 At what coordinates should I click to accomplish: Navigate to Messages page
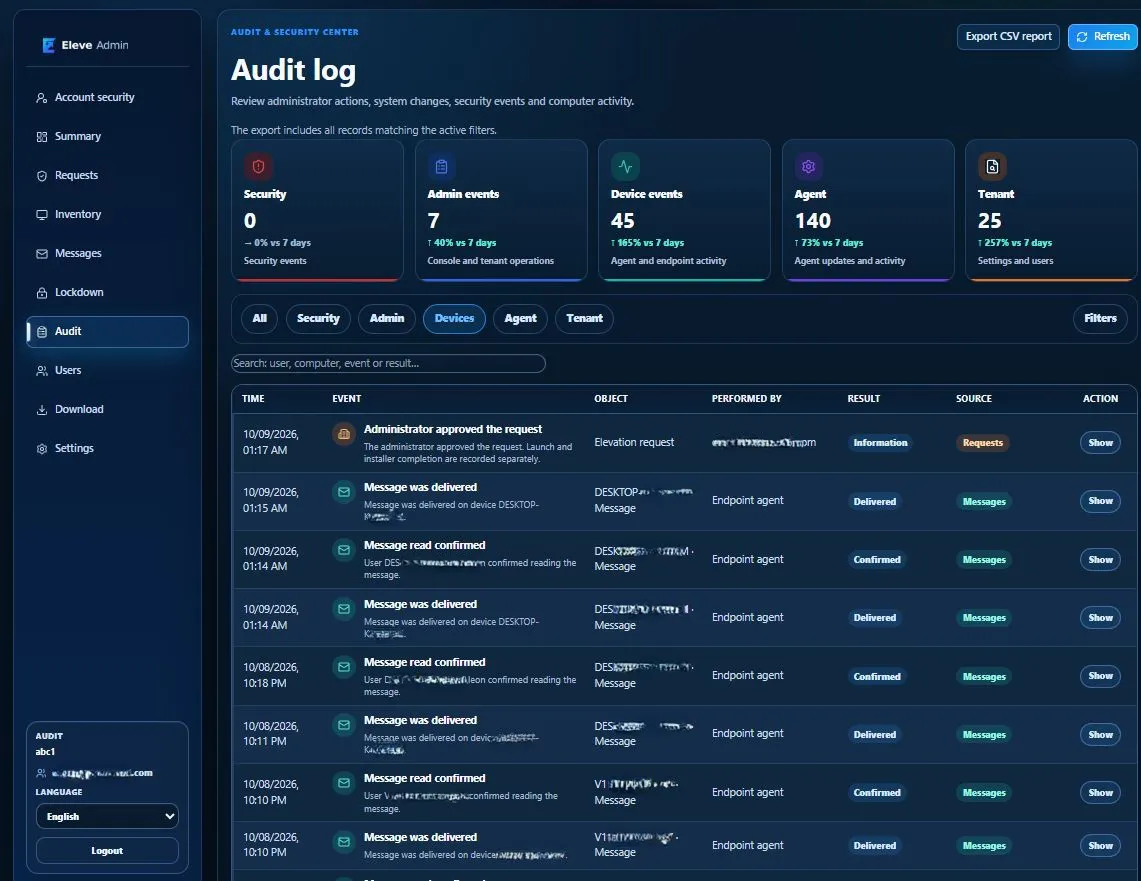tap(107, 253)
